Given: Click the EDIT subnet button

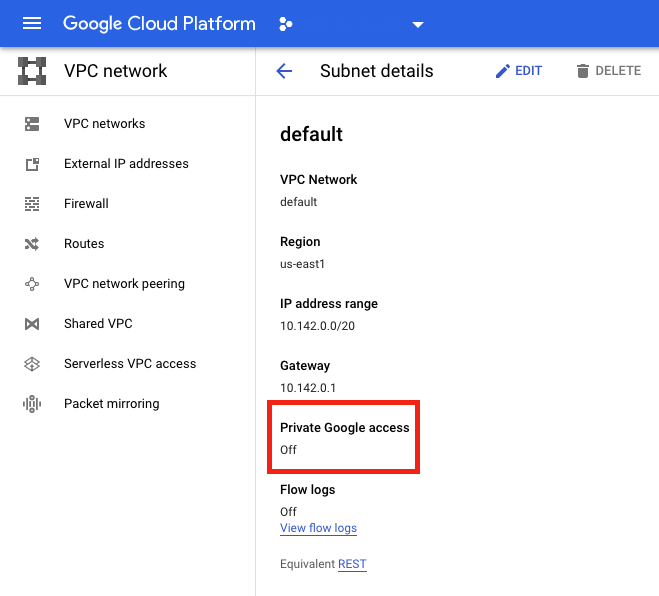Looking at the screenshot, I should [x=518, y=71].
